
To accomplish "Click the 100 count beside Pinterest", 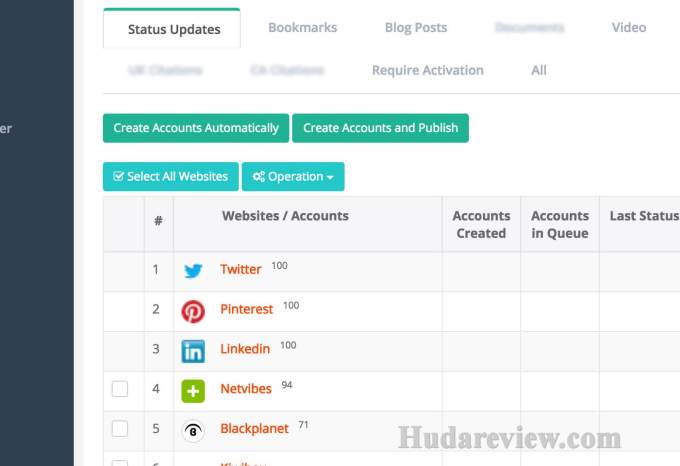I will pyautogui.click(x=291, y=305).
